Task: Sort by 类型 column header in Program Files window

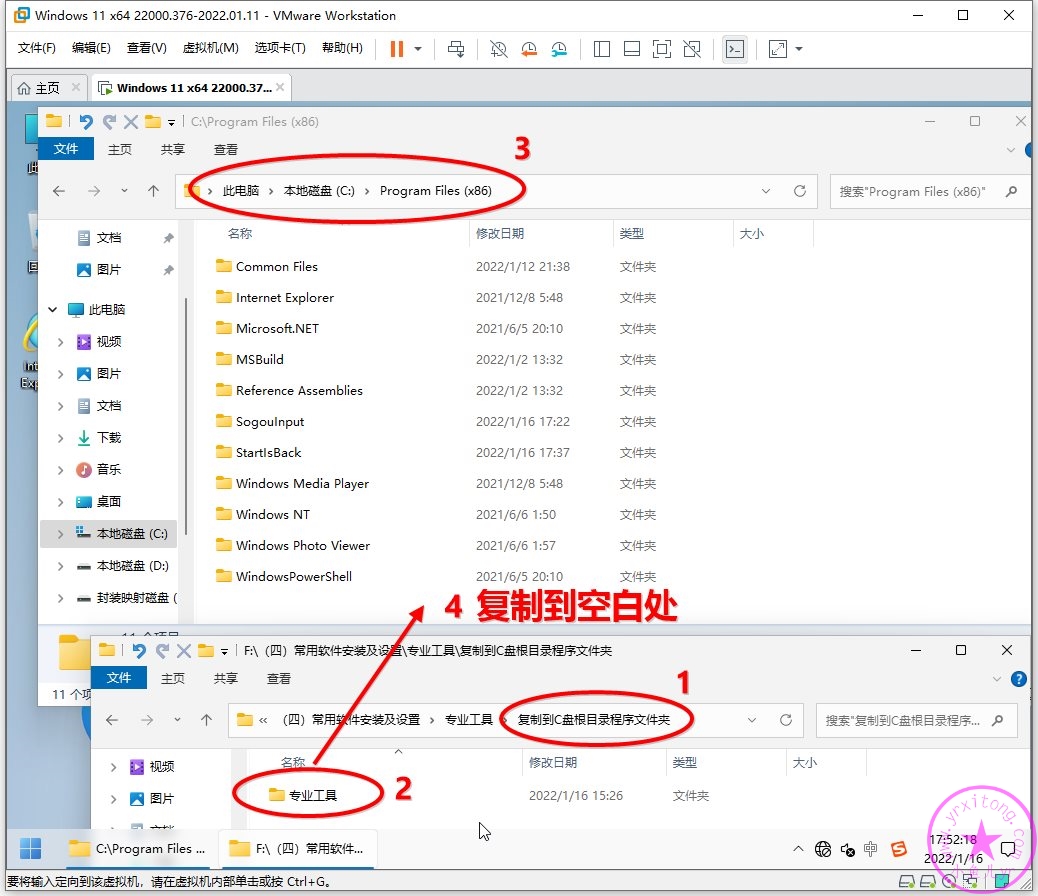Action: tap(632, 234)
